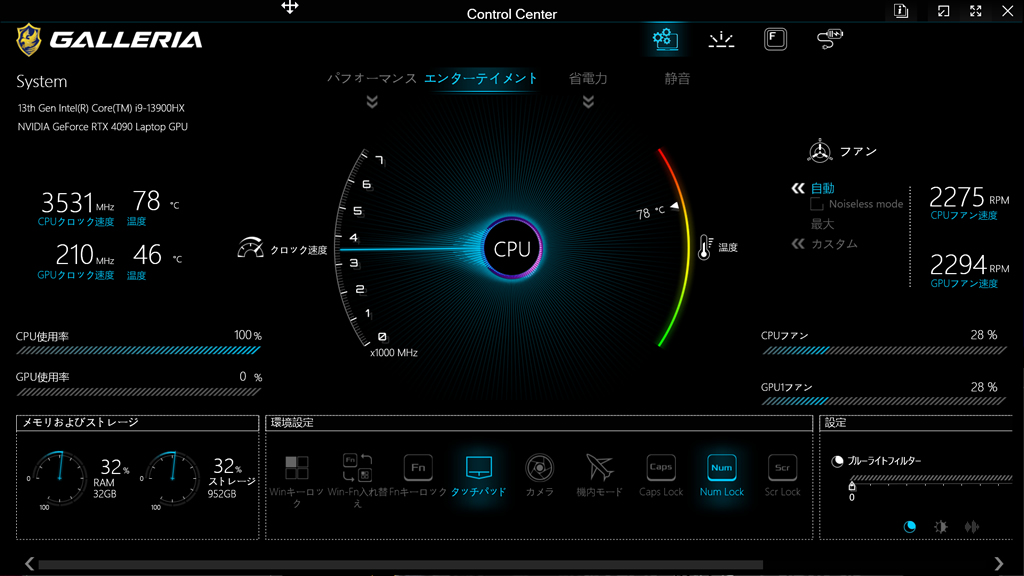
Task: Click the fullscreen expand icon
Action: [x=976, y=11]
